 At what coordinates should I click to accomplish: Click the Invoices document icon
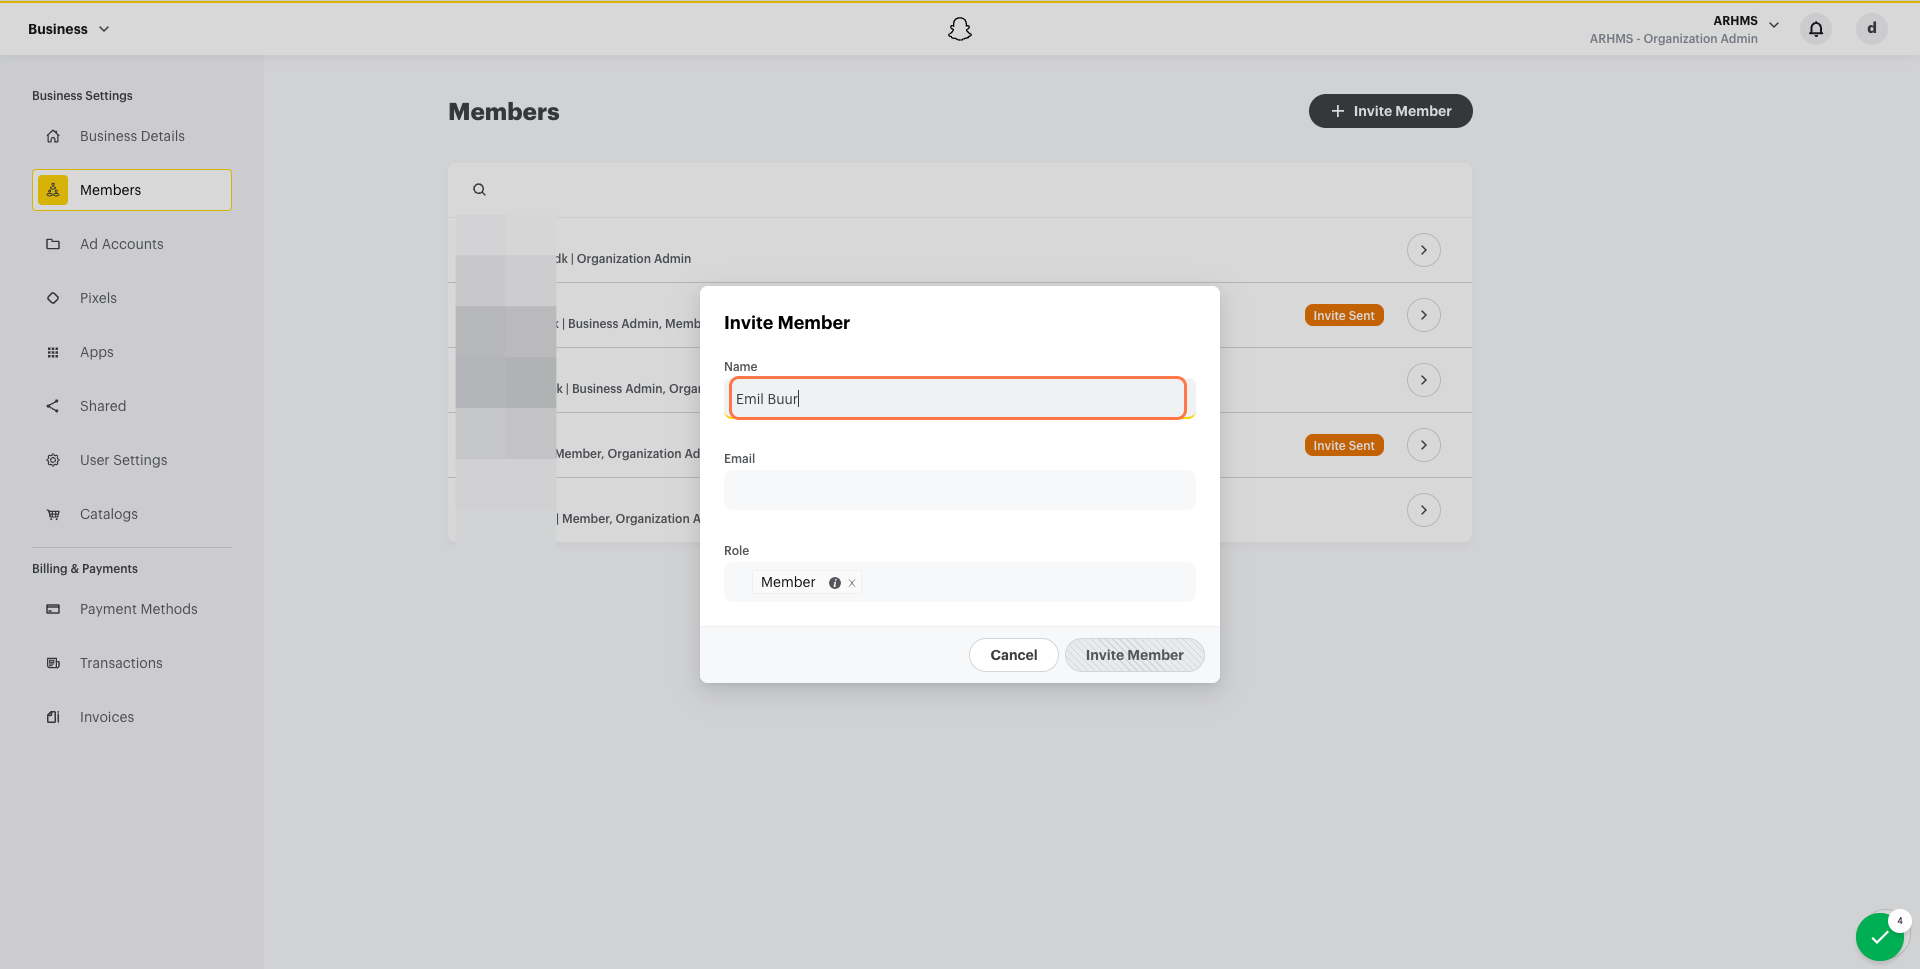coord(53,717)
